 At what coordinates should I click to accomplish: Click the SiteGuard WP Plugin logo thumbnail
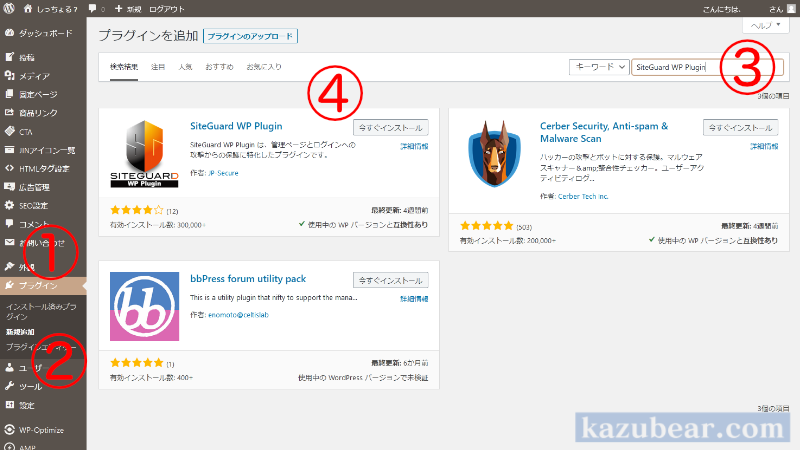(x=144, y=154)
